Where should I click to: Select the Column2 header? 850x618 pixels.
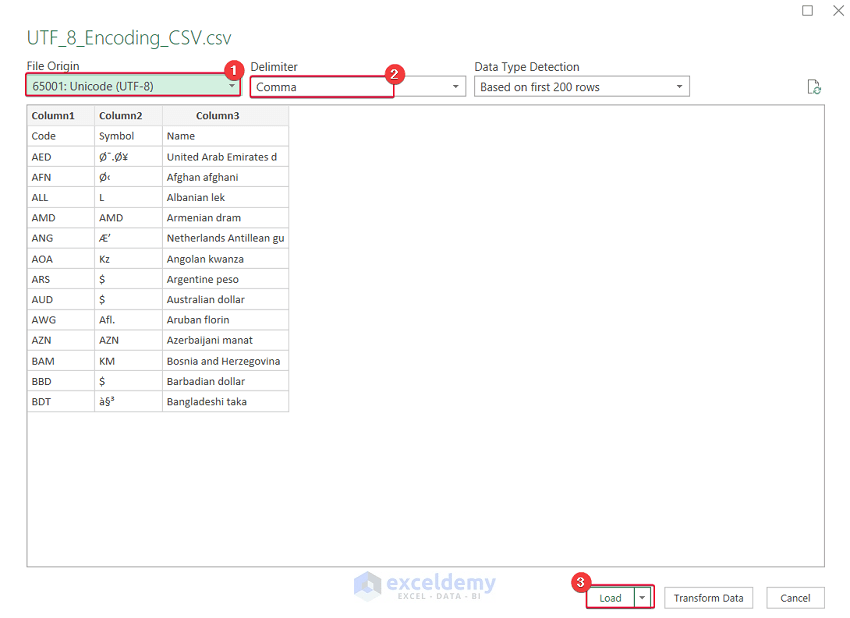click(x=120, y=115)
